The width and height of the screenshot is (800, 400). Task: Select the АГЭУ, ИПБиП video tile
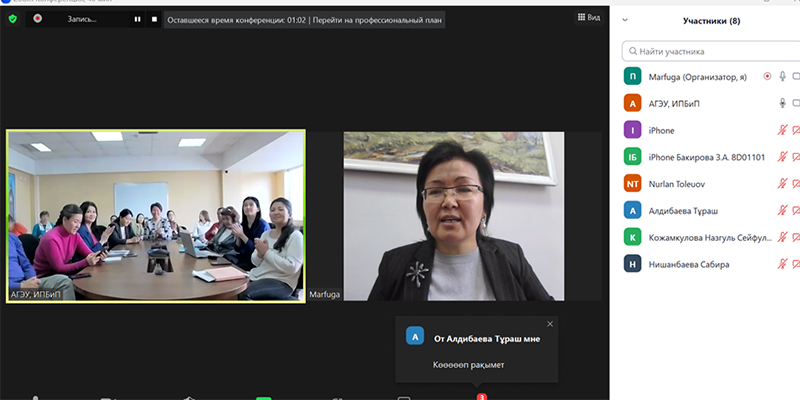(x=156, y=216)
